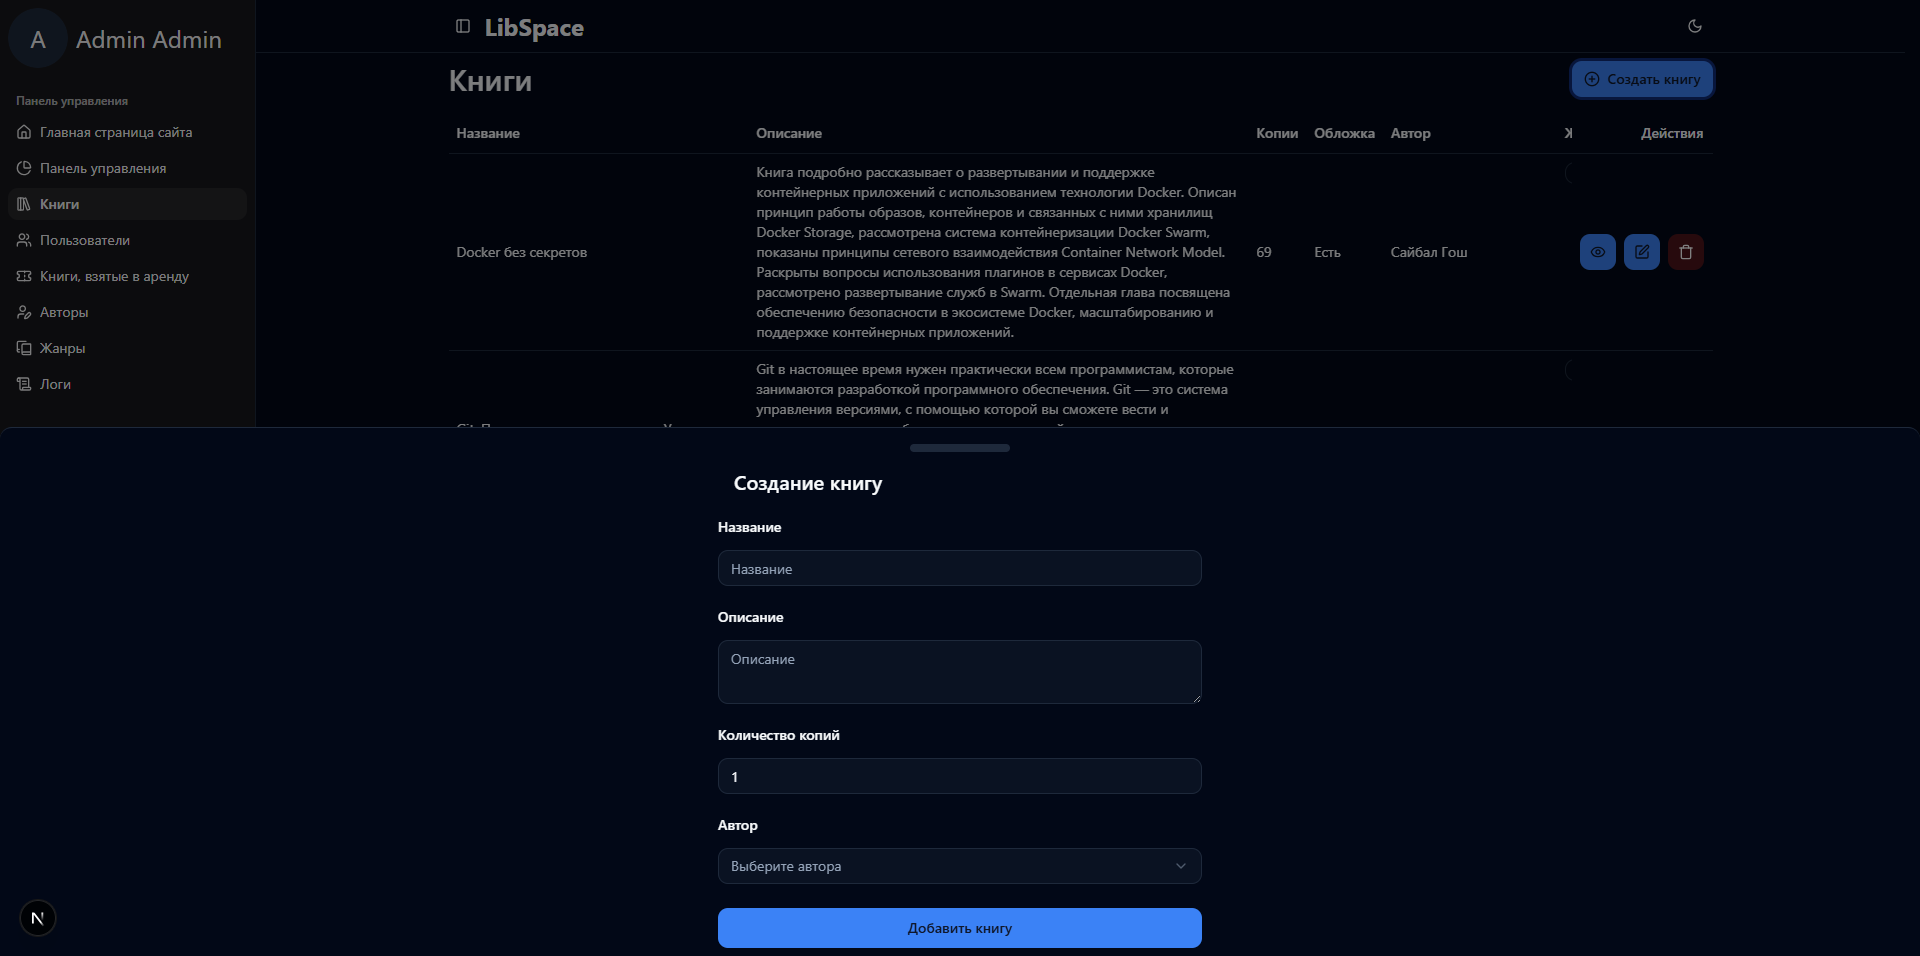Go to Главная страница сайта
This screenshot has height=956, width=1920.
(x=116, y=132)
